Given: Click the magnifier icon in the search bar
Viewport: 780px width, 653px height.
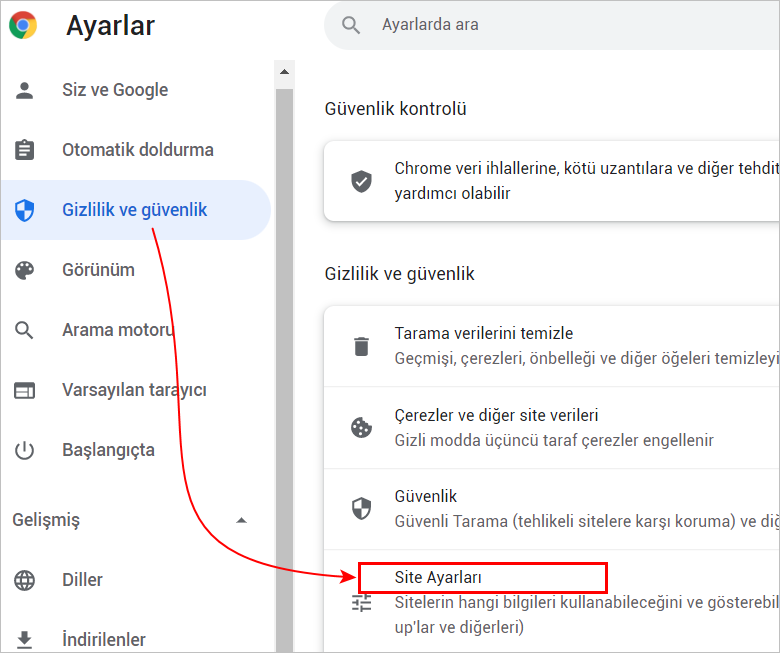Looking at the screenshot, I should pyautogui.click(x=351, y=24).
